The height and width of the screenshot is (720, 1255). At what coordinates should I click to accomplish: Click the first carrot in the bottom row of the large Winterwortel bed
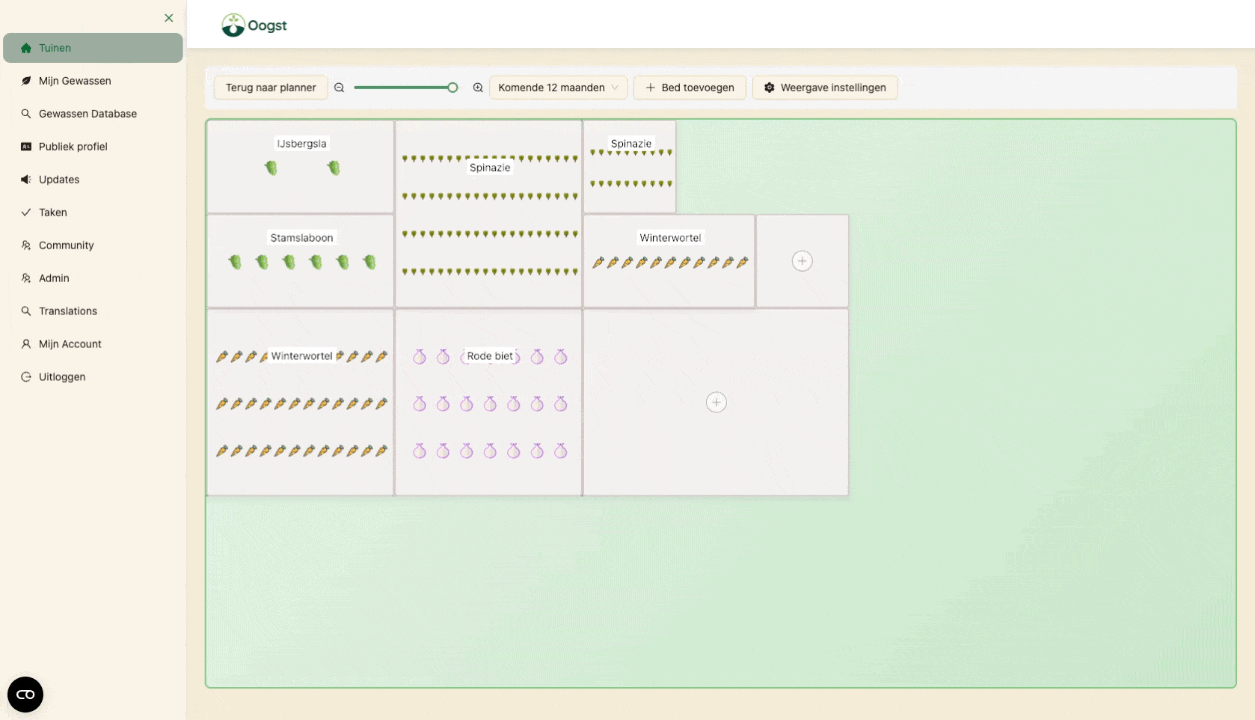[222, 451]
